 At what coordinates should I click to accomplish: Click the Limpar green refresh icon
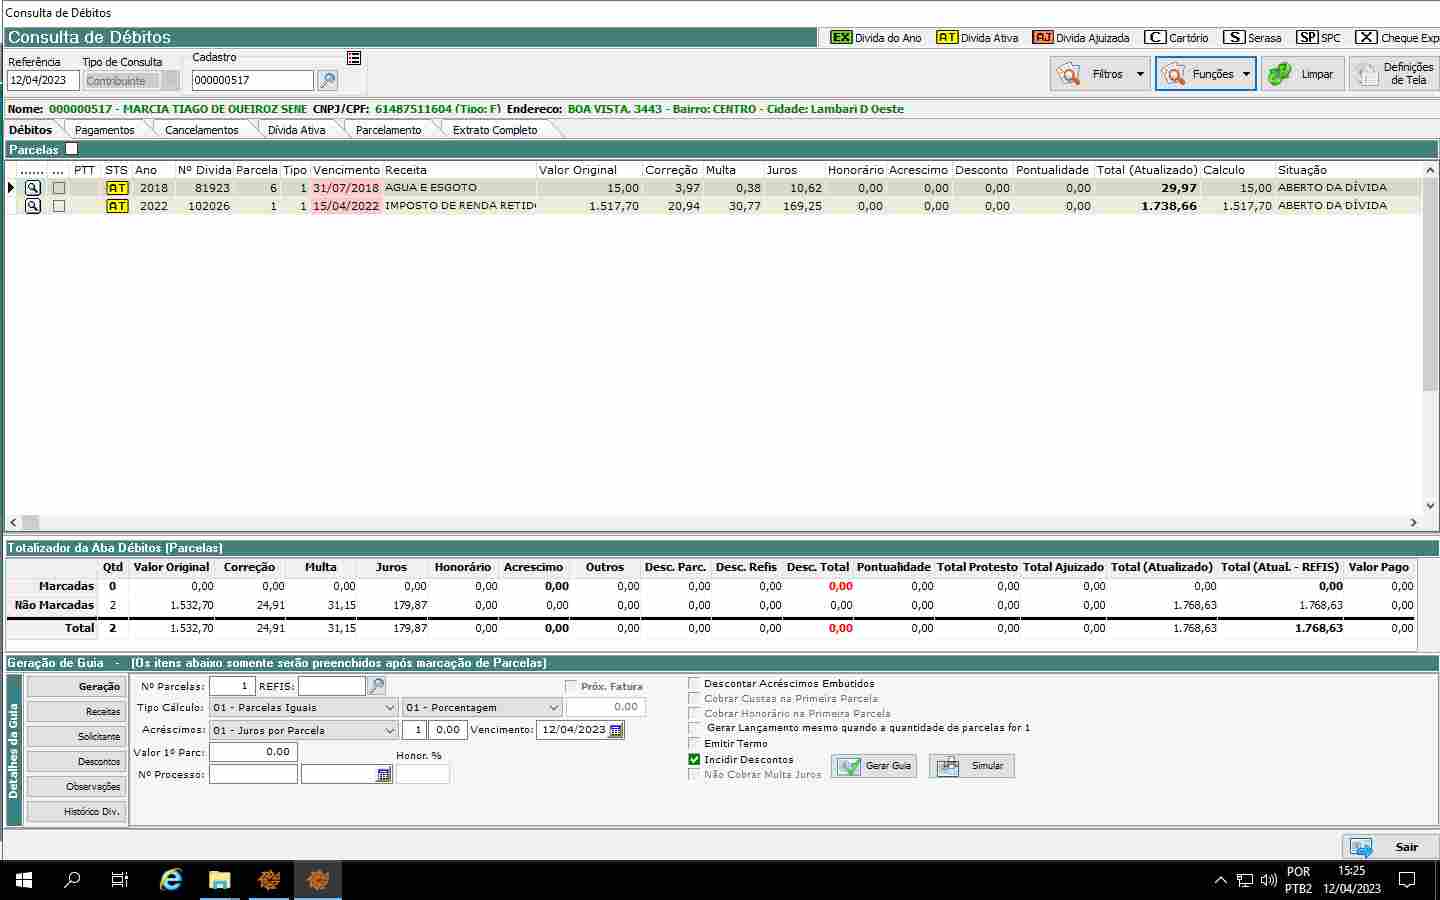pyautogui.click(x=1279, y=74)
